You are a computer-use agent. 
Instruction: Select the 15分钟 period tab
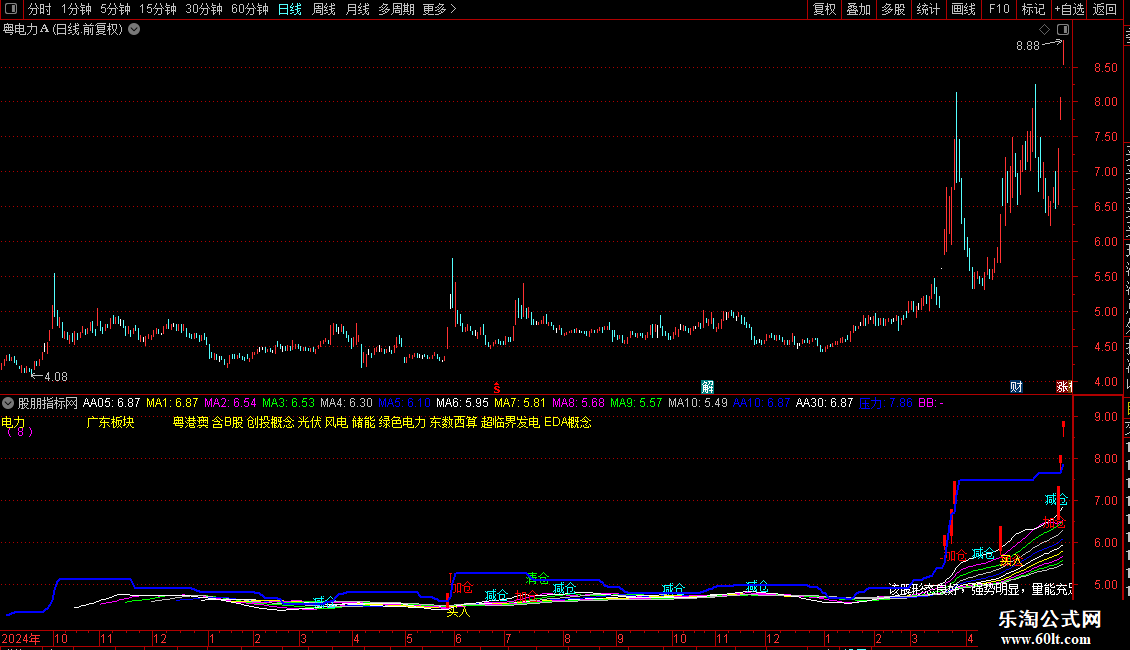click(158, 9)
